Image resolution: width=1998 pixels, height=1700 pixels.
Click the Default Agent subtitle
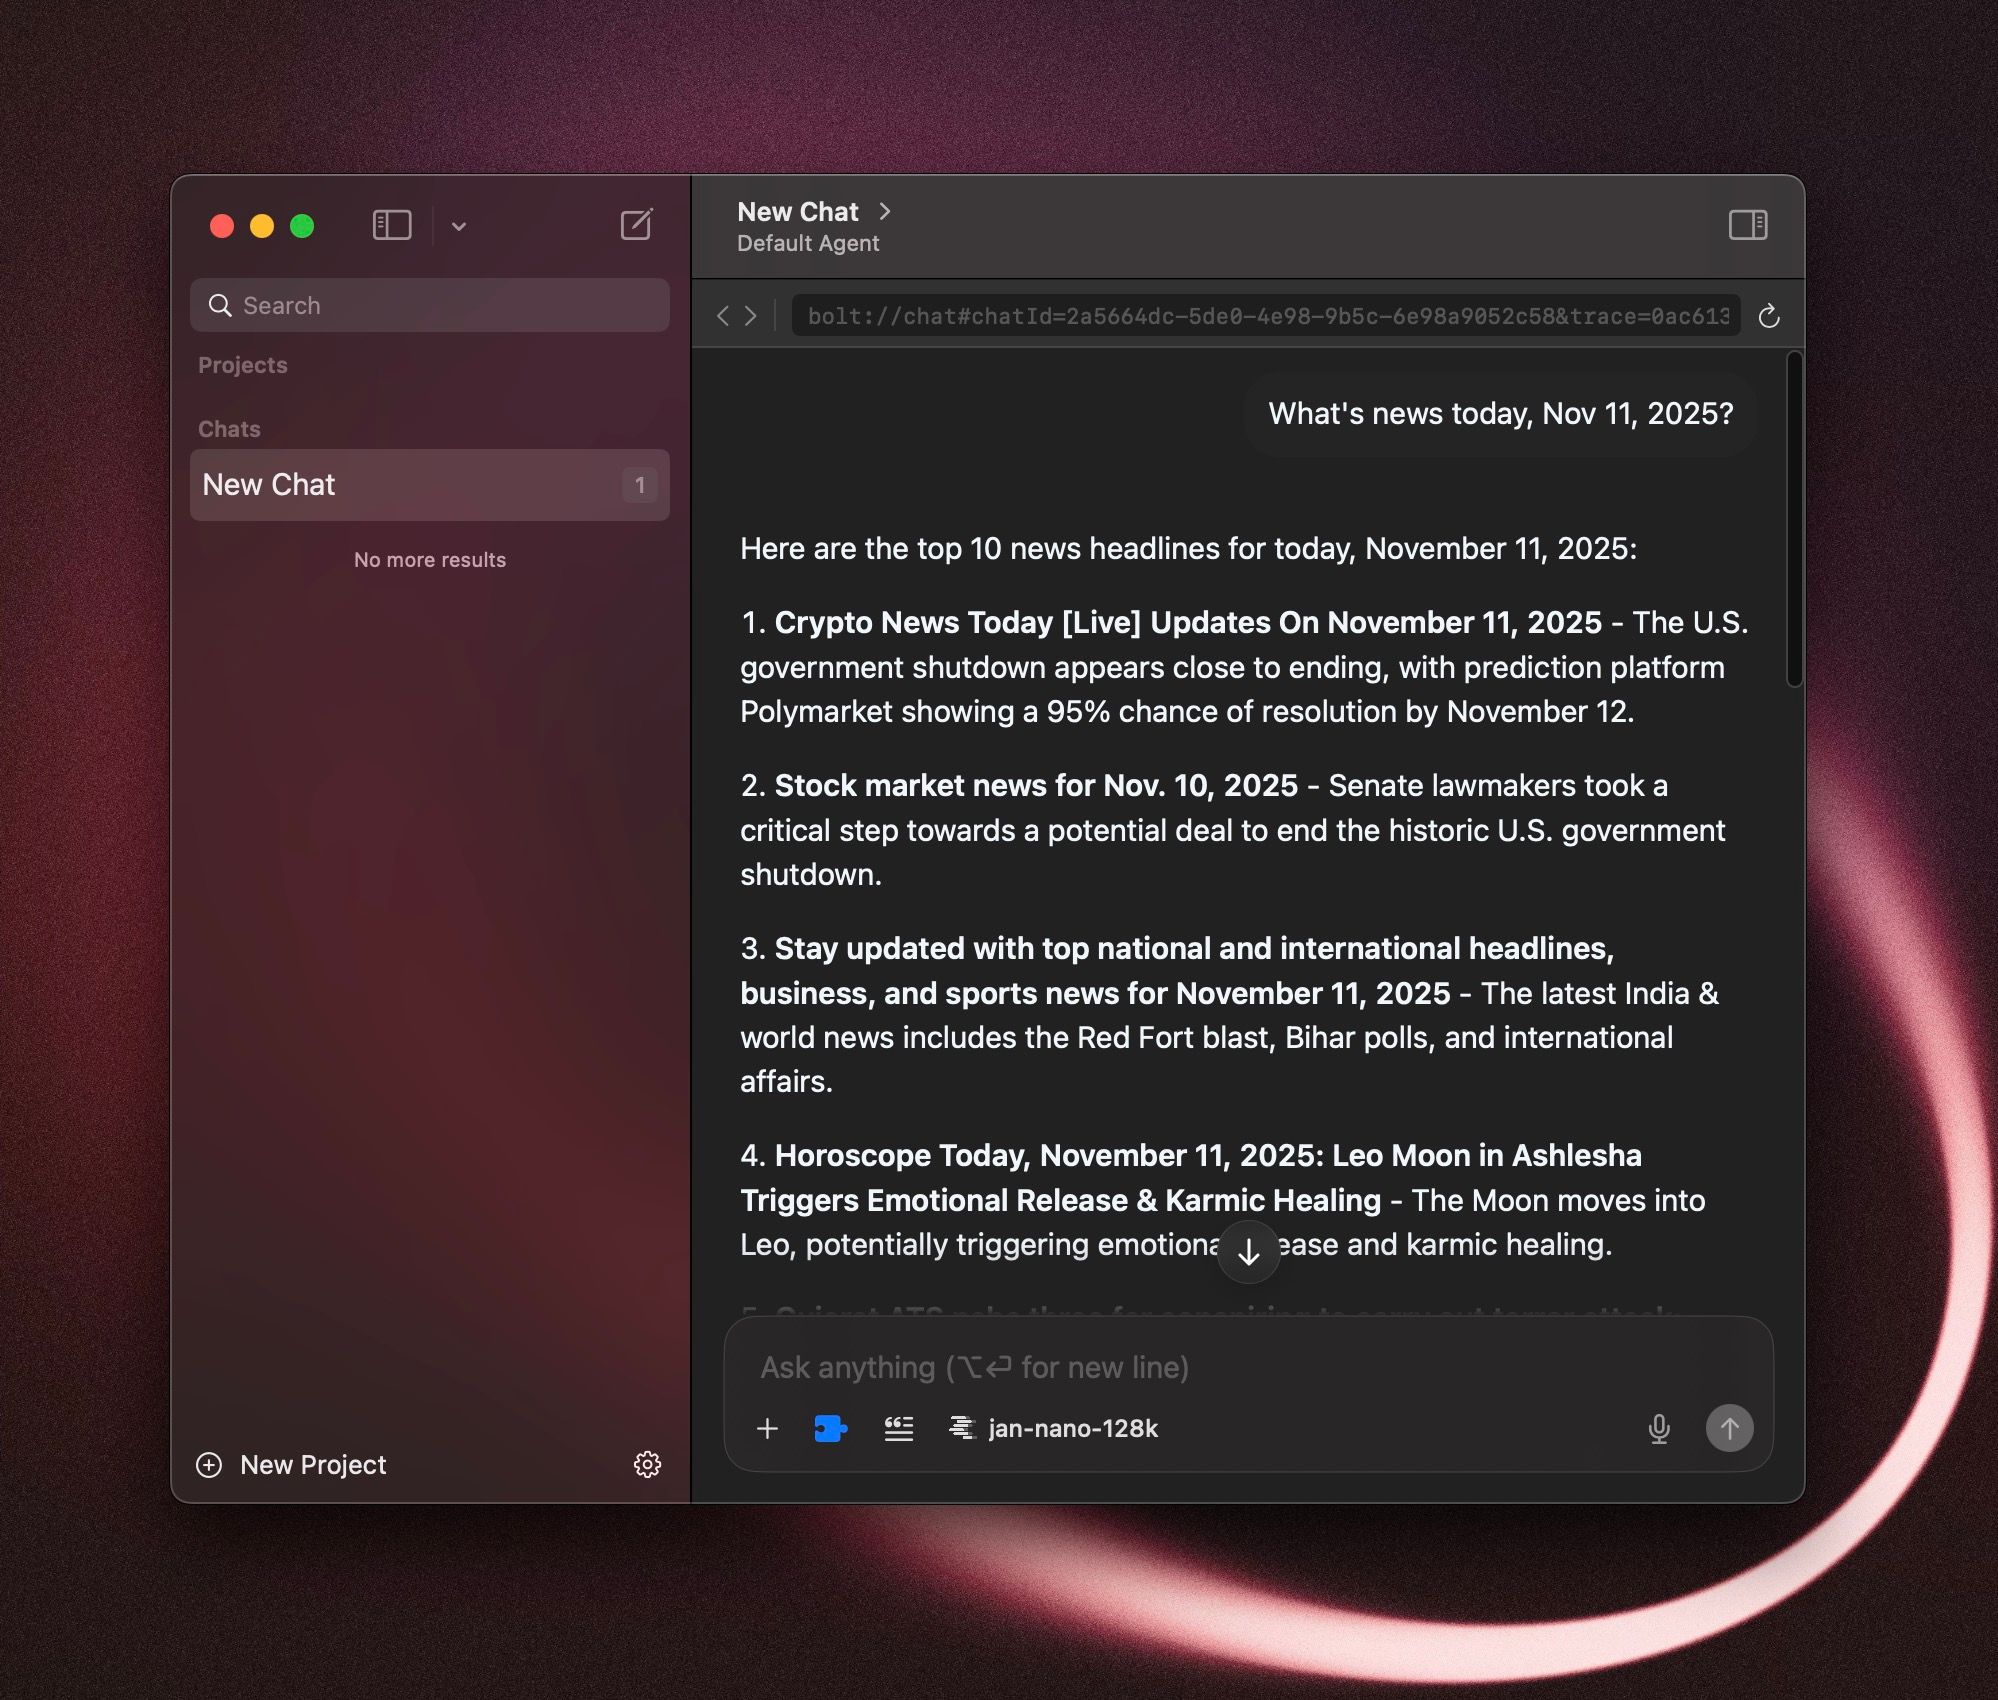(x=808, y=243)
